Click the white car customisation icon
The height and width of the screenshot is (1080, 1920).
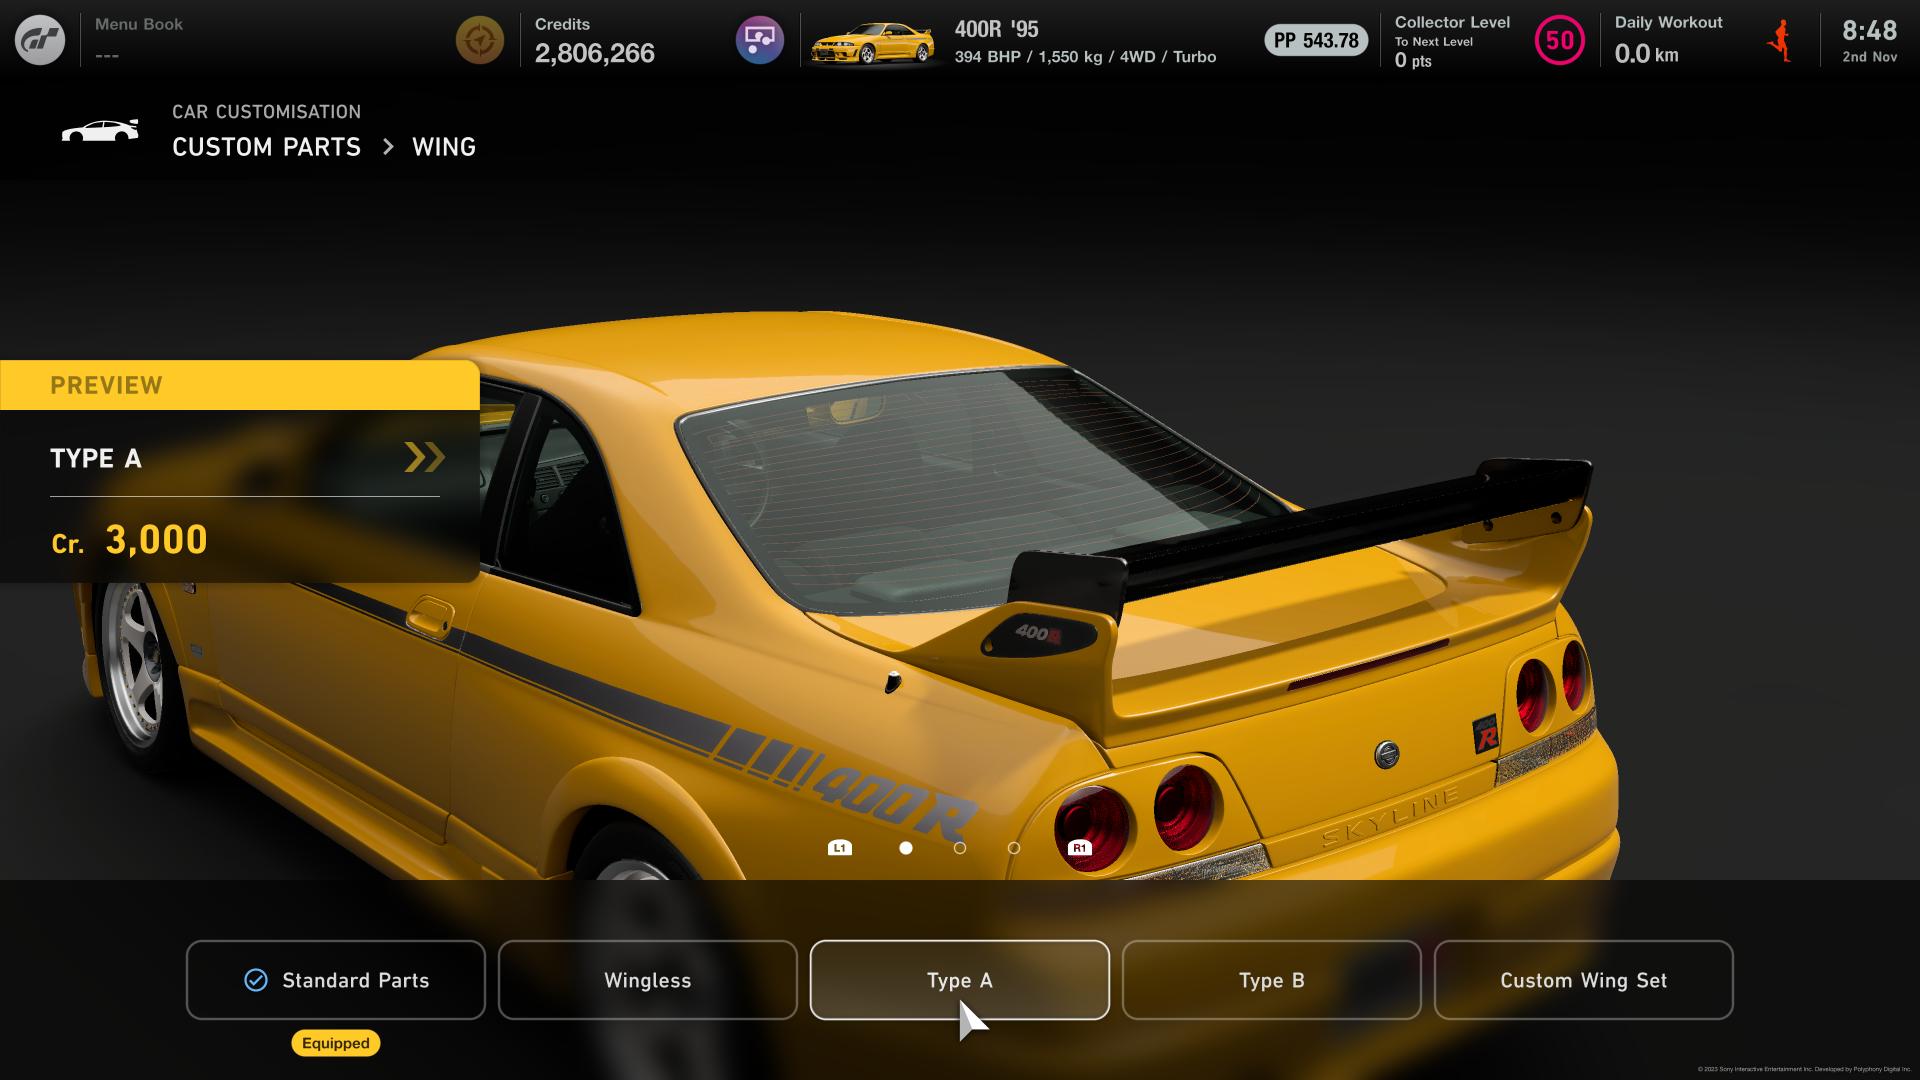(x=100, y=131)
